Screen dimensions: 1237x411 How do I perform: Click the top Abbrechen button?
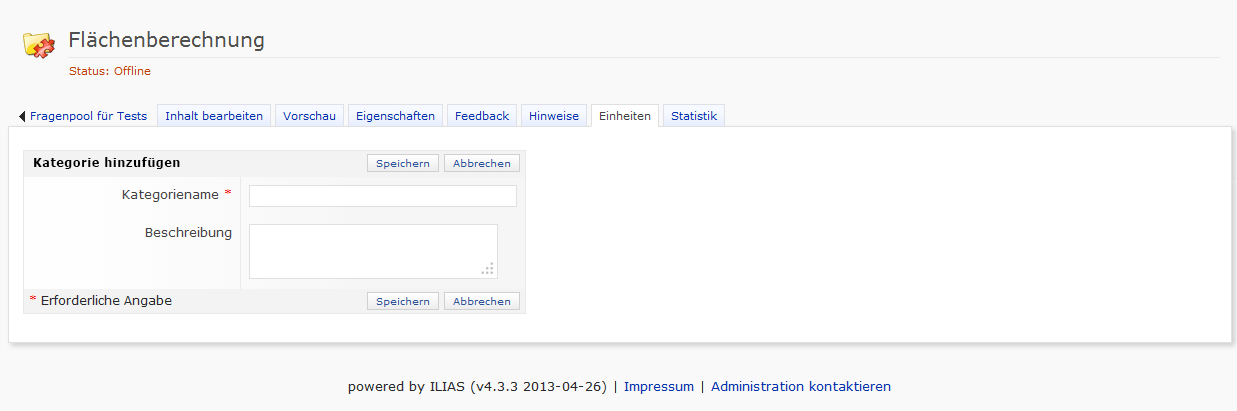click(482, 163)
